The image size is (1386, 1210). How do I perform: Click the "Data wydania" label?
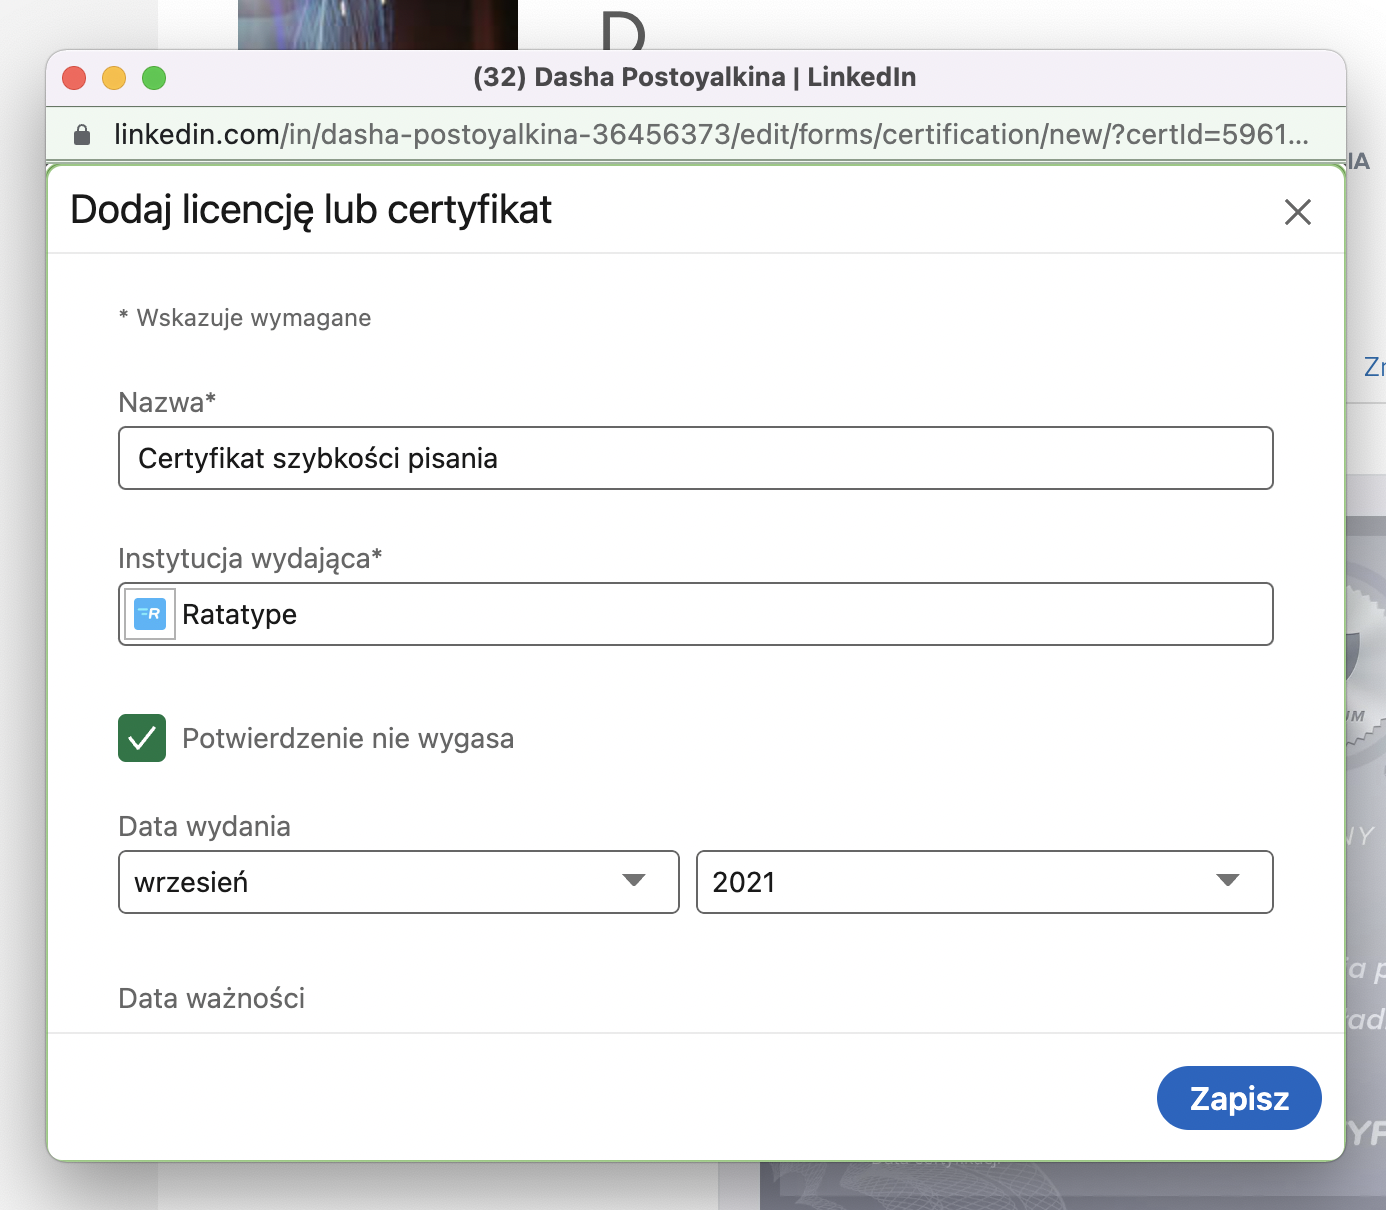pyautogui.click(x=204, y=826)
